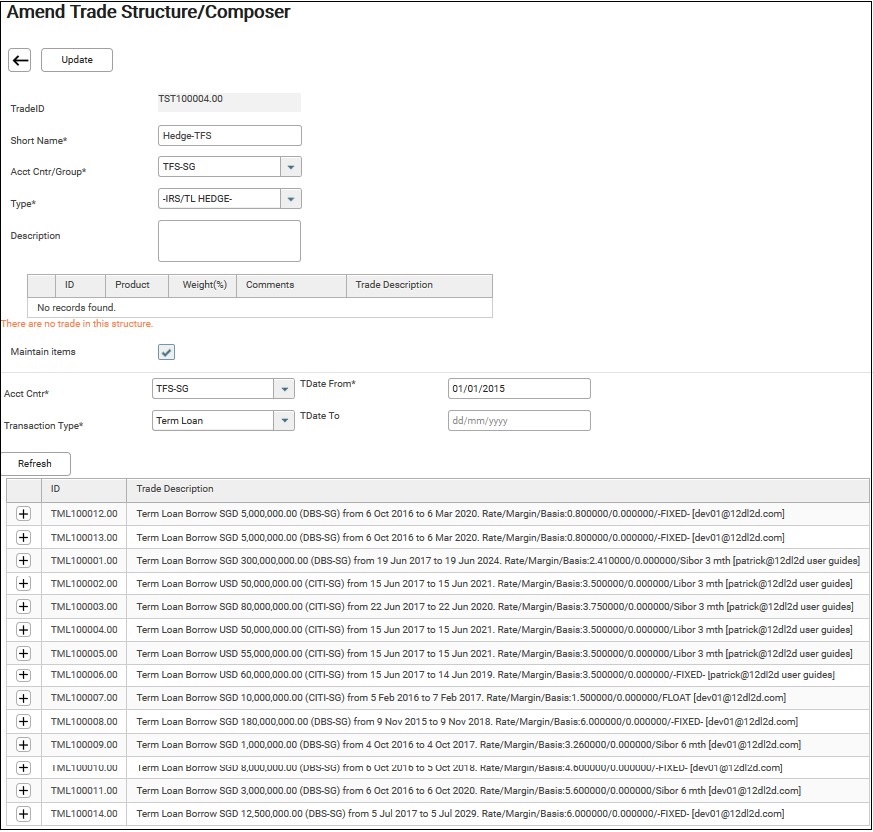Click the back arrow icon
This screenshot has width=873, height=832.
pyautogui.click(x=20, y=60)
